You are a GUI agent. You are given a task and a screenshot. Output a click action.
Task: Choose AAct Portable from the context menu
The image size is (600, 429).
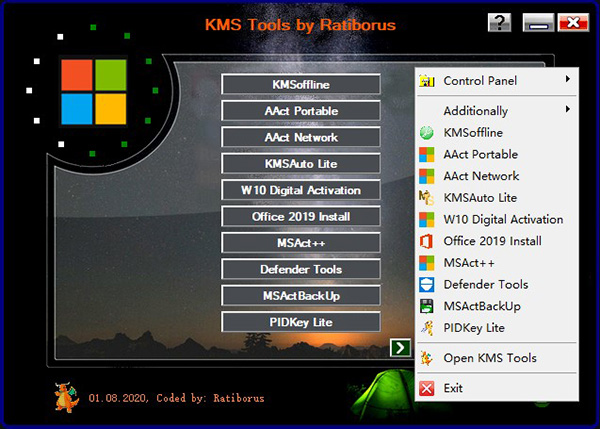[497, 155]
